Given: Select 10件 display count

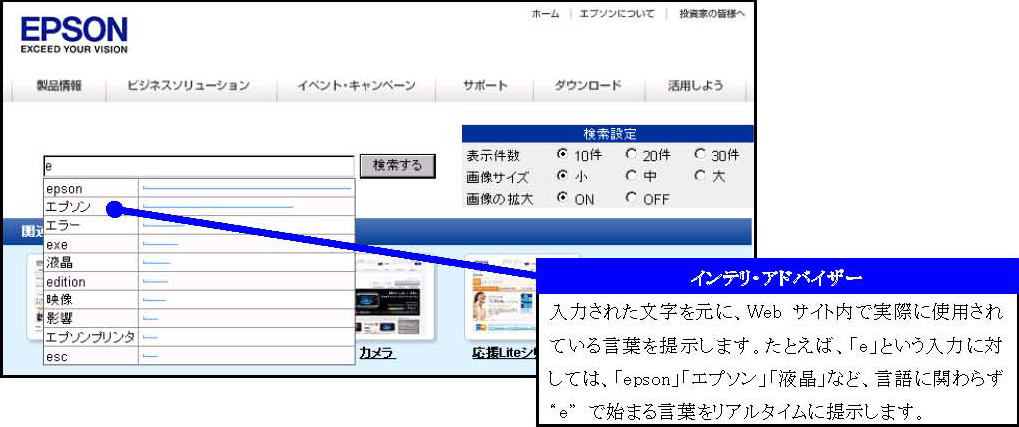Looking at the screenshot, I should pyautogui.click(x=563, y=155).
